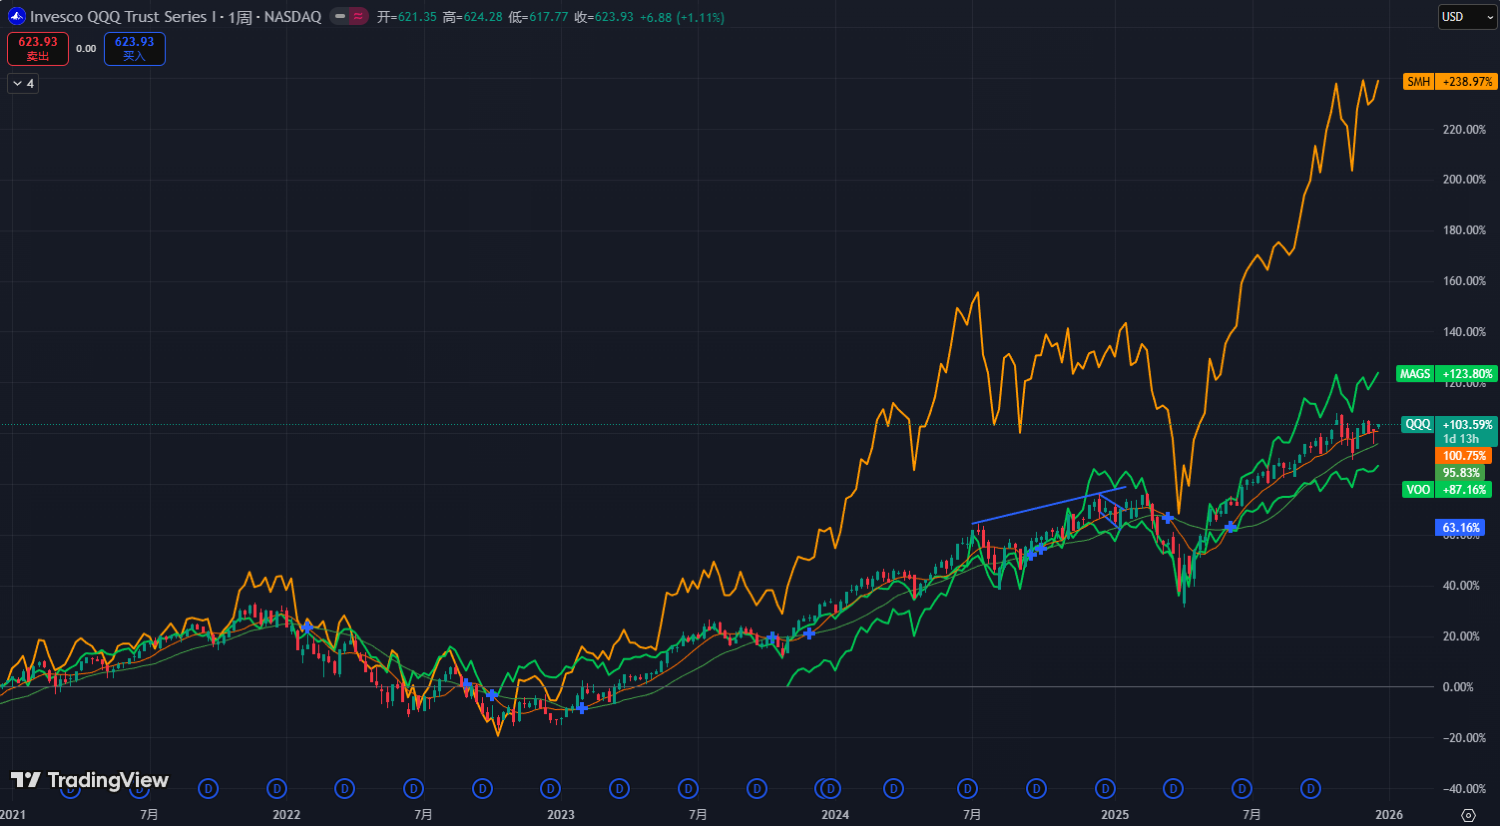Click the Invesco QQQ symbol logo icon
This screenshot has width=1500, height=826.
coord(16,17)
